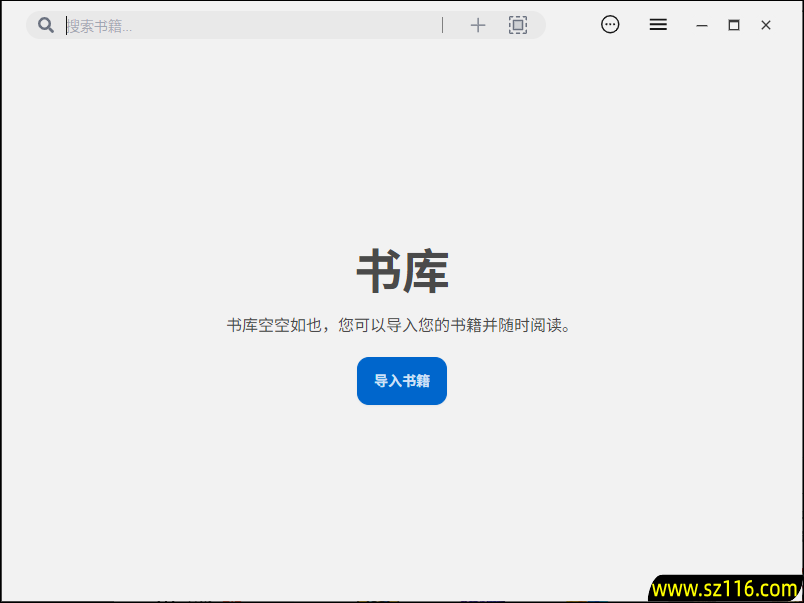Click the search magnifier icon

(45, 24)
